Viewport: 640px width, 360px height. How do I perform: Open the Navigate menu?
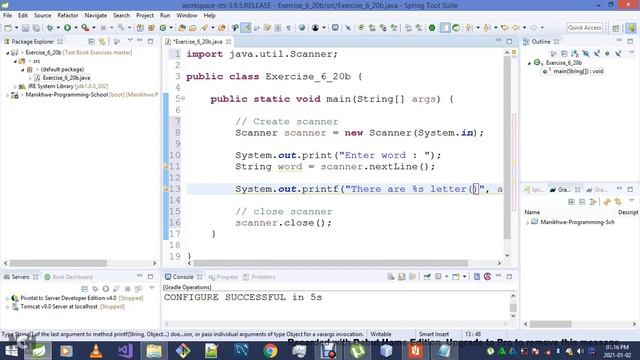[x=96, y=15]
